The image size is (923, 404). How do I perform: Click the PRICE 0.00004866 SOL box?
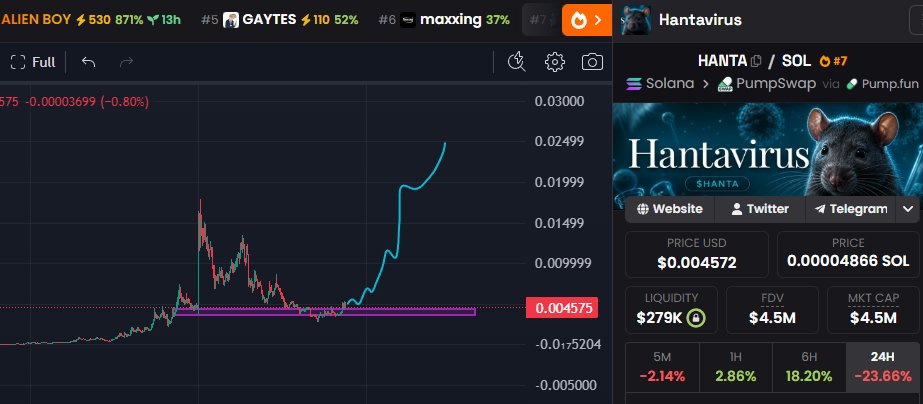coord(848,254)
